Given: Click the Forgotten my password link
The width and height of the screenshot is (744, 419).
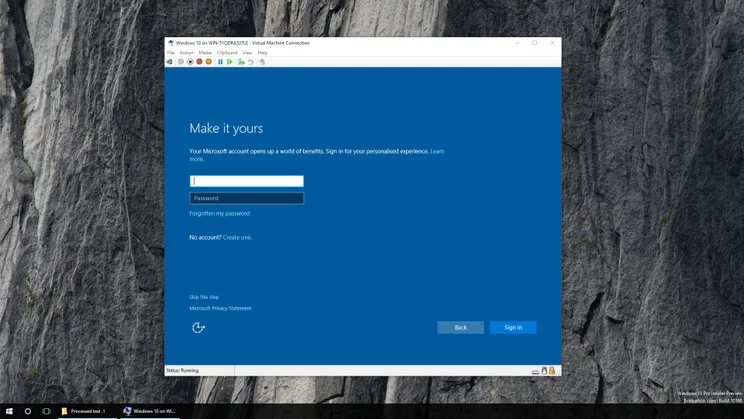Looking at the screenshot, I should click(x=220, y=214).
